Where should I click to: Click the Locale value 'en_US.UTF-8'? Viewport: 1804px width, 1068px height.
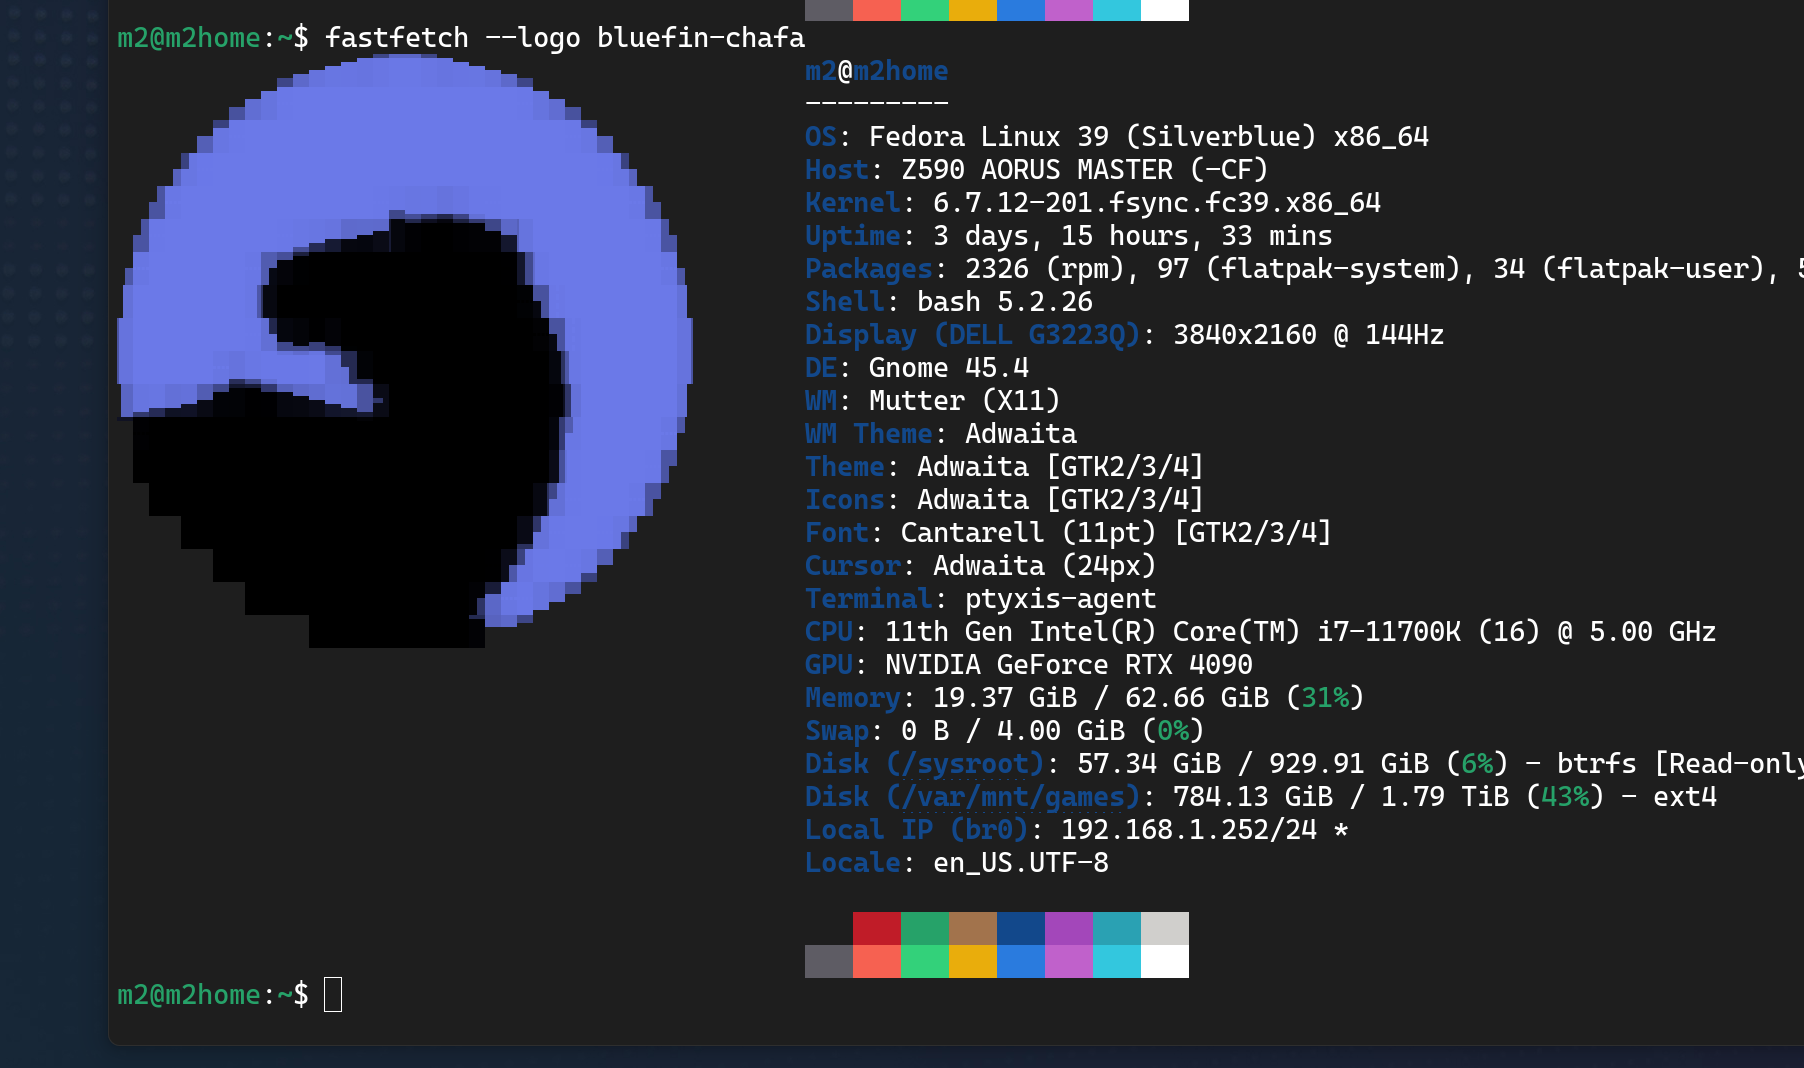click(x=1021, y=863)
